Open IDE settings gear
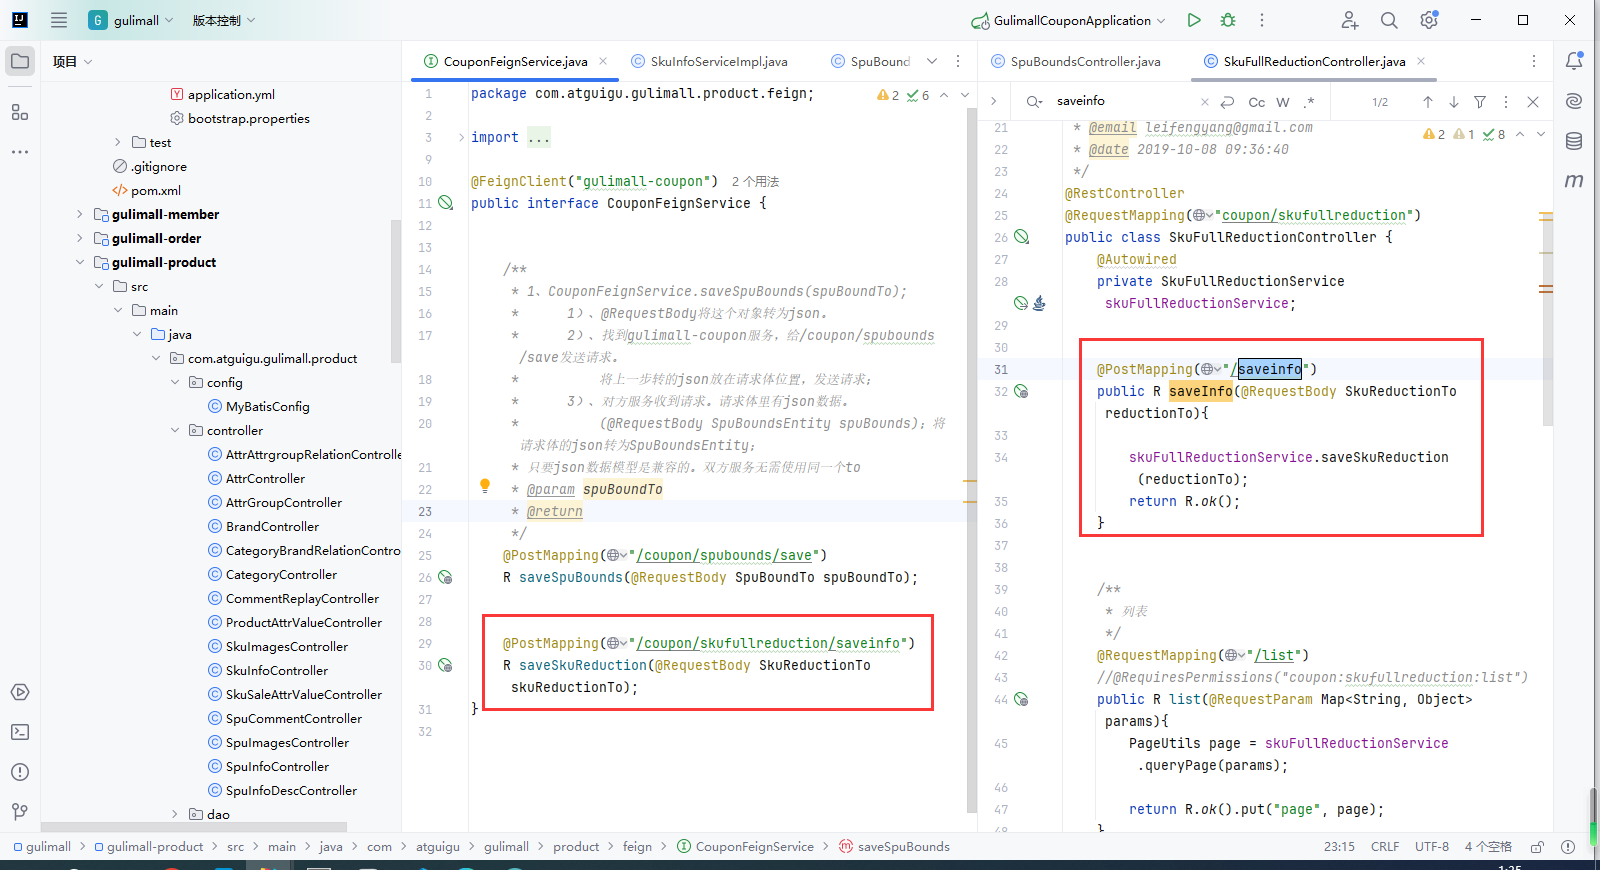The width and height of the screenshot is (1600, 870). [x=1429, y=20]
